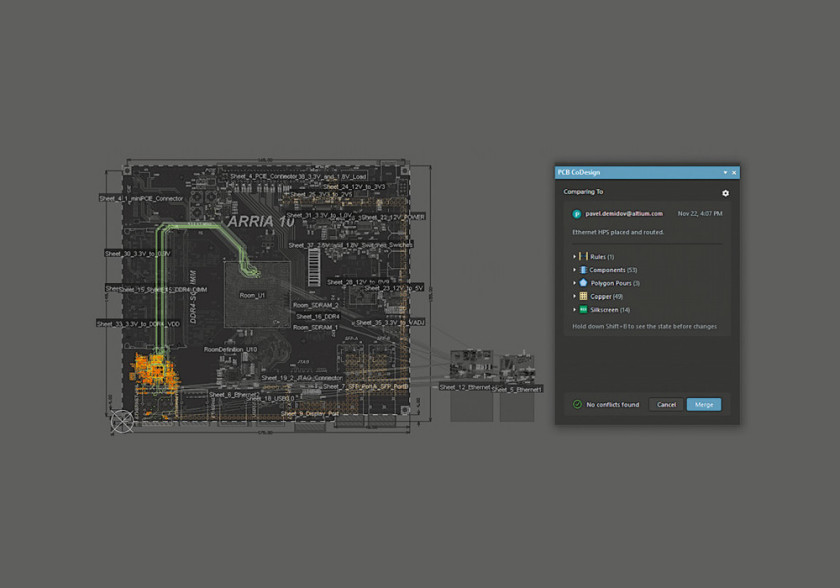The image size is (840, 588).
Task: Click the 'Nov 22, 4:07 PM' timestamp
Action: pyautogui.click(x=700, y=214)
